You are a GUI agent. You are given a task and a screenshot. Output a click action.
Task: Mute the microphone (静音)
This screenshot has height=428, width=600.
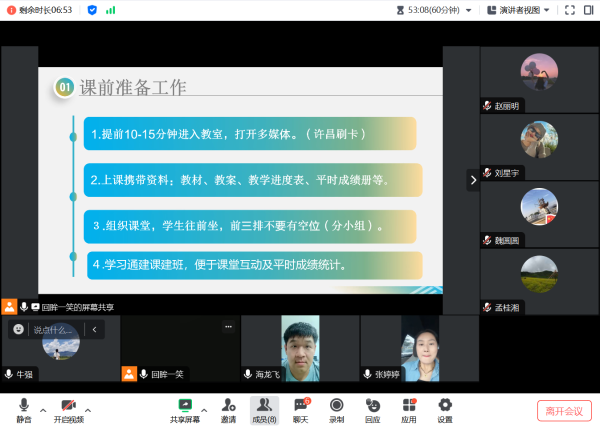pyautogui.click(x=23, y=408)
